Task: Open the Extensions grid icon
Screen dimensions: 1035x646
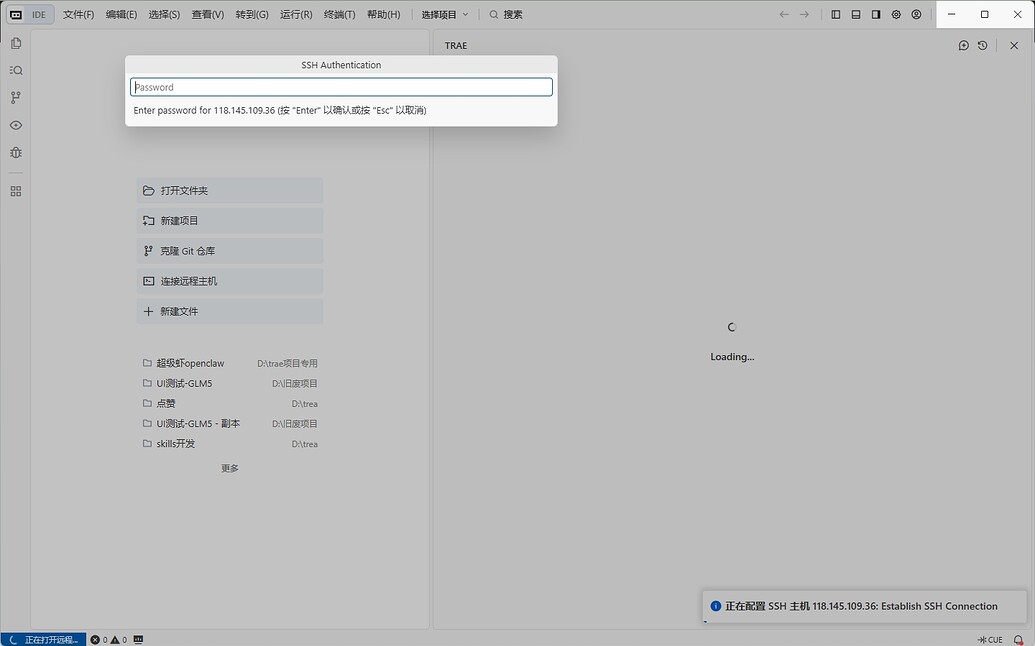Action: coord(16,191)
